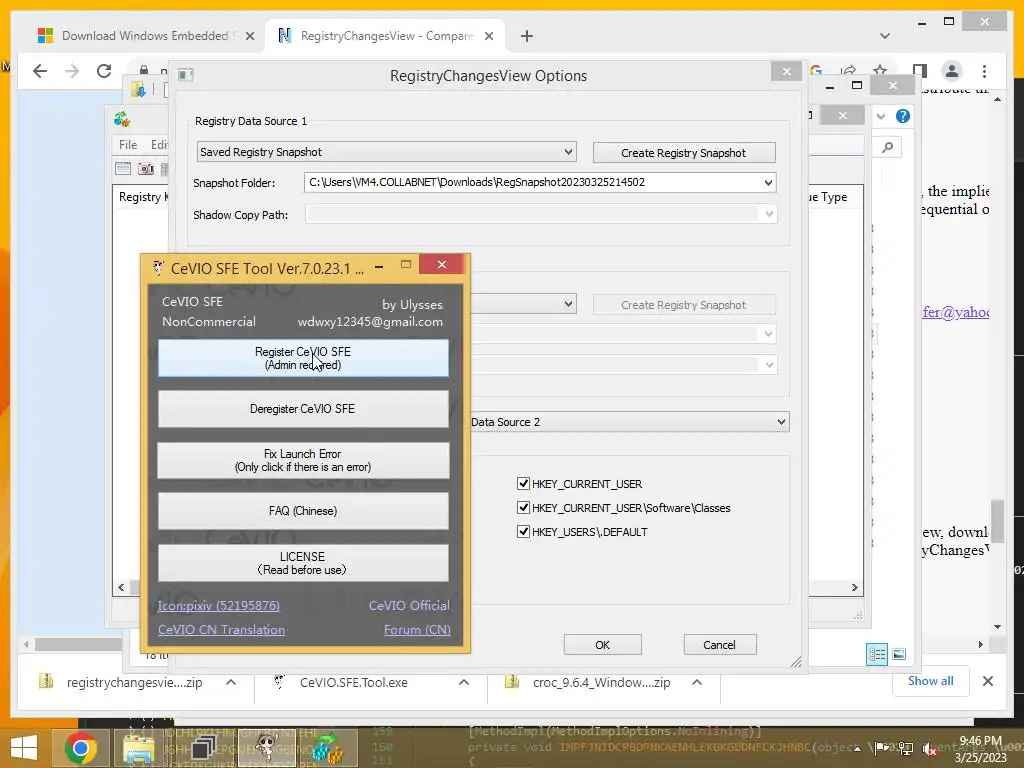Viewport: 1024px width, 768px height.
Task: Uncheck HKEY_CURRENT_USER\Software\Classes checkbox
Action: point(523,507)
